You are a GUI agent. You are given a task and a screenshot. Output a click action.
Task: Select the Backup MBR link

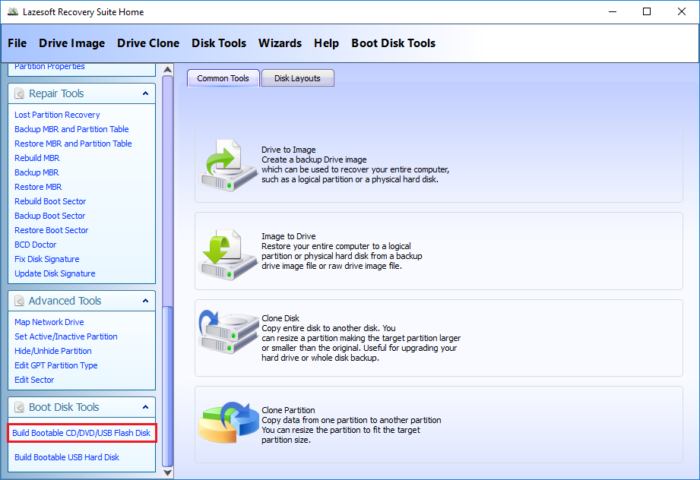[37, 172]
